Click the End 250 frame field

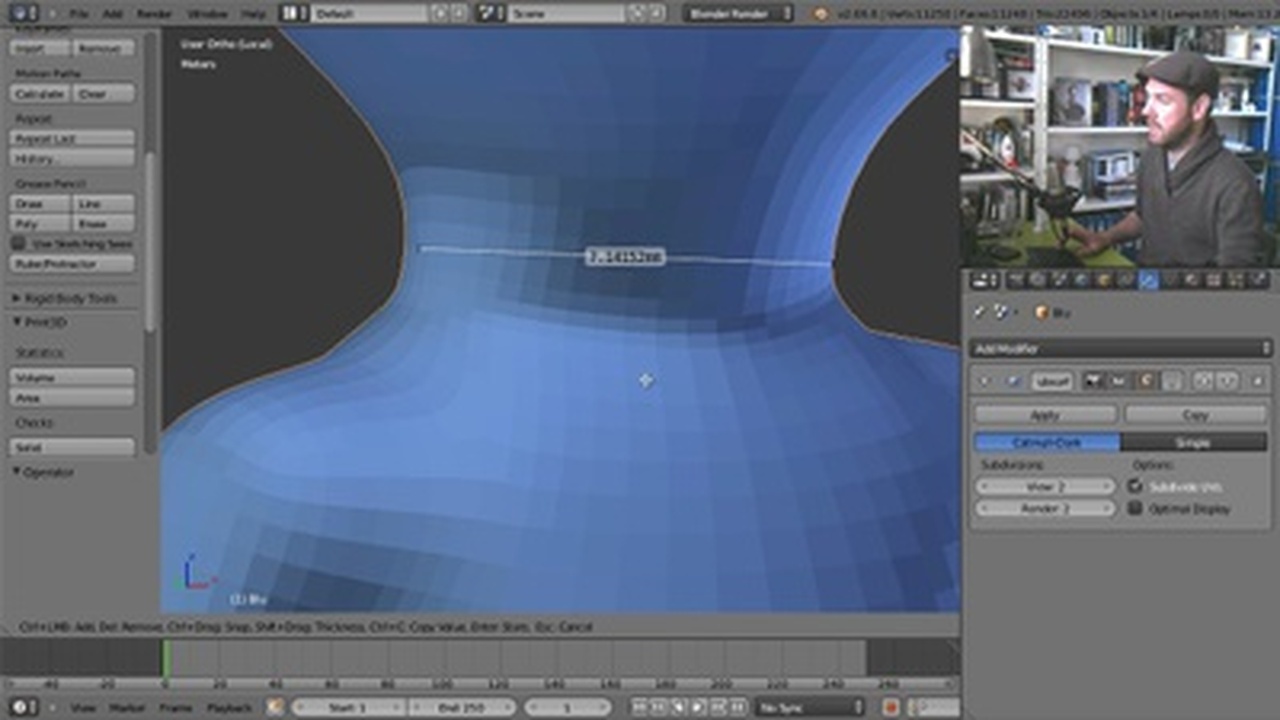[462, 707]
